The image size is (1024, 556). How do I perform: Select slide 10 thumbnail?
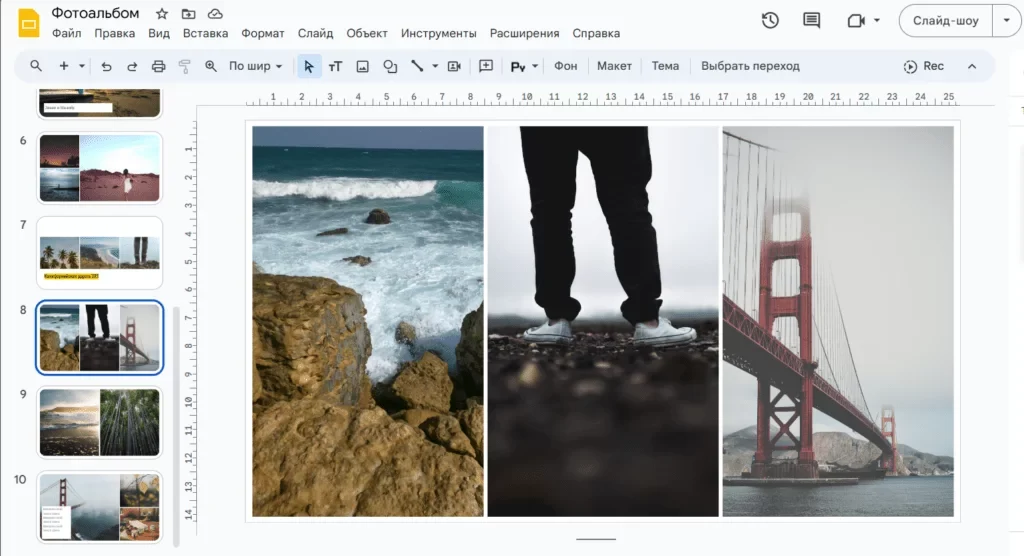pyautogui.click(x=99, y=507)
